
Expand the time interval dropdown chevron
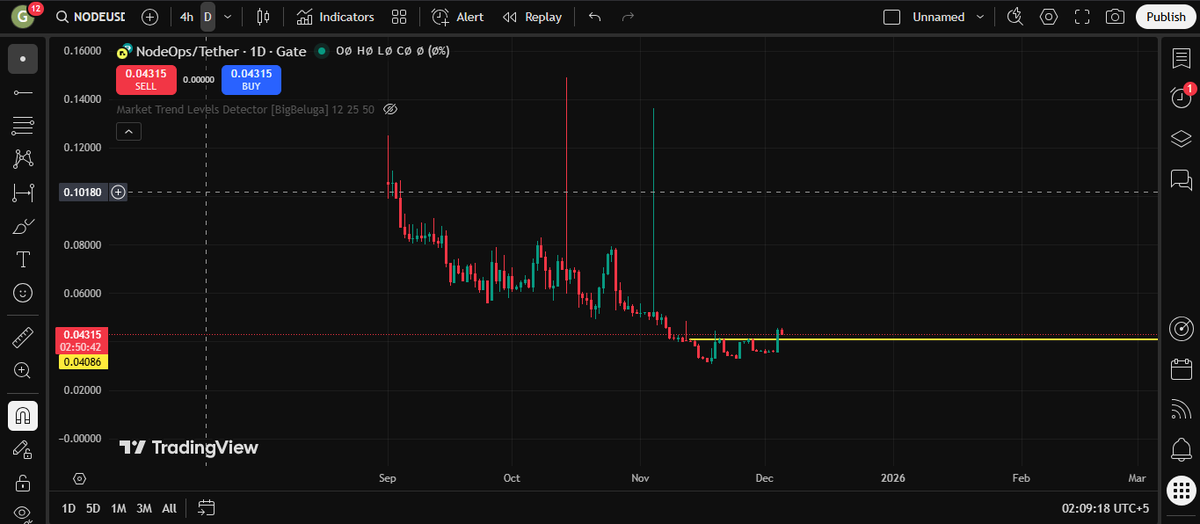[x=229, y=17]
